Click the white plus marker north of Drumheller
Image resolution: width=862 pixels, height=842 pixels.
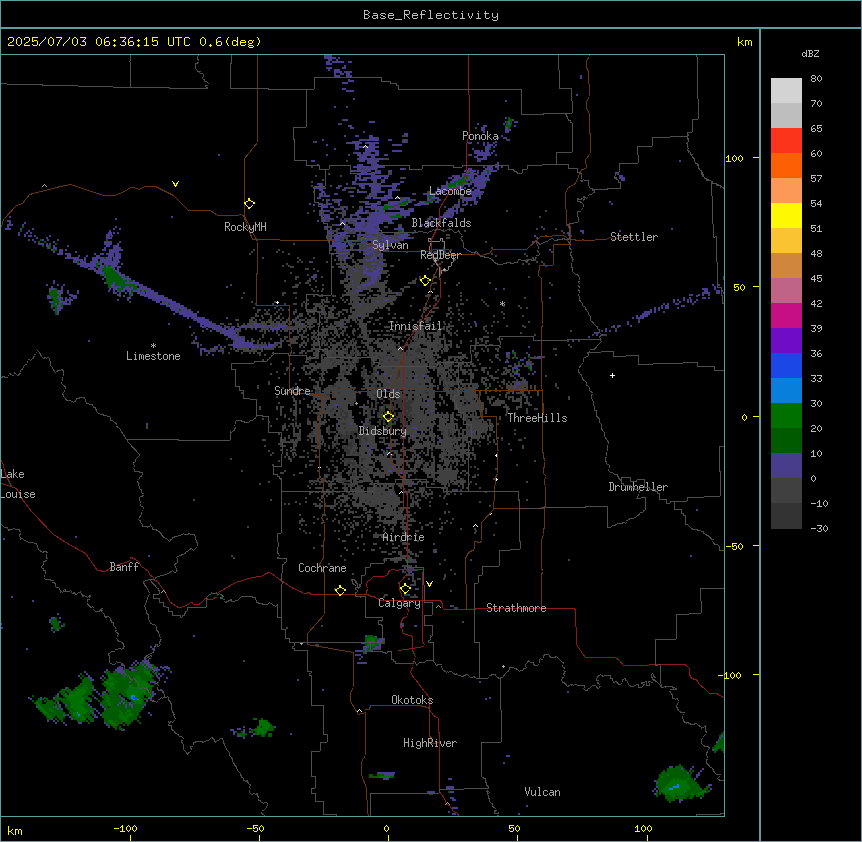coord(612,375)
